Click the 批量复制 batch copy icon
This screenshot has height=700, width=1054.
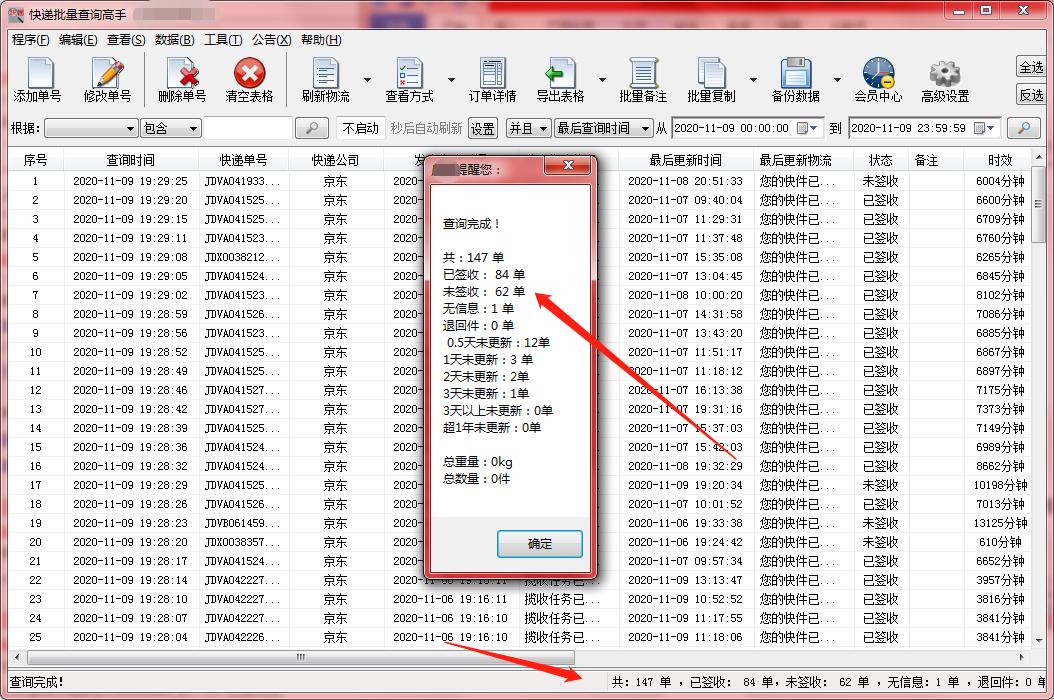(710, 78)
